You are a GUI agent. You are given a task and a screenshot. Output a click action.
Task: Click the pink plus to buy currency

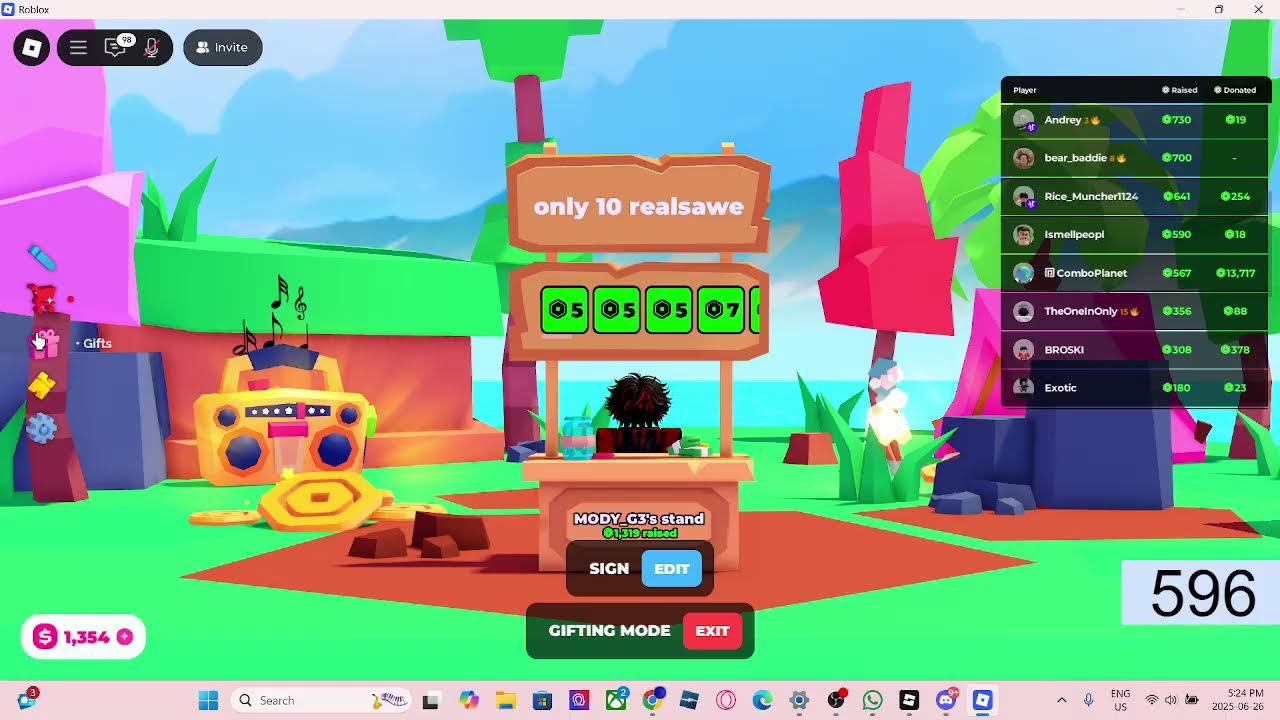[x=125, y=637]
